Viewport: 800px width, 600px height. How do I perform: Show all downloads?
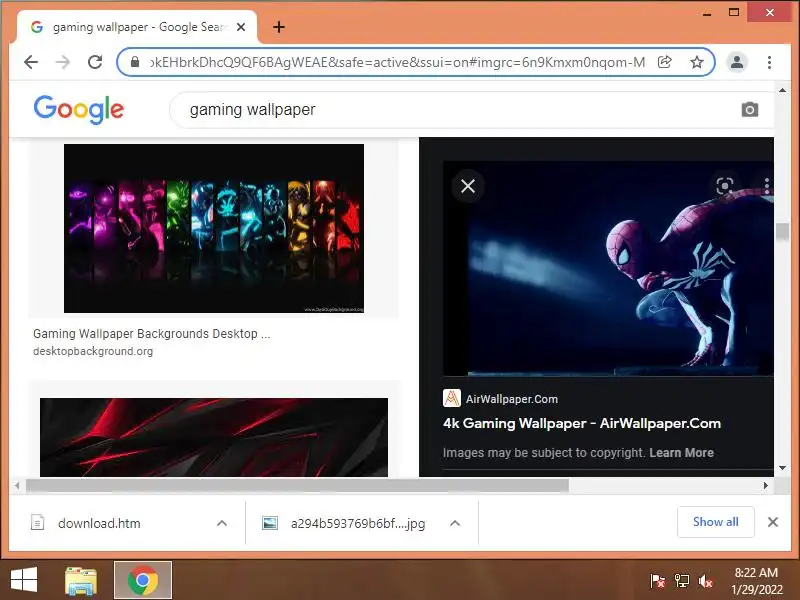[x=715, y=522]
